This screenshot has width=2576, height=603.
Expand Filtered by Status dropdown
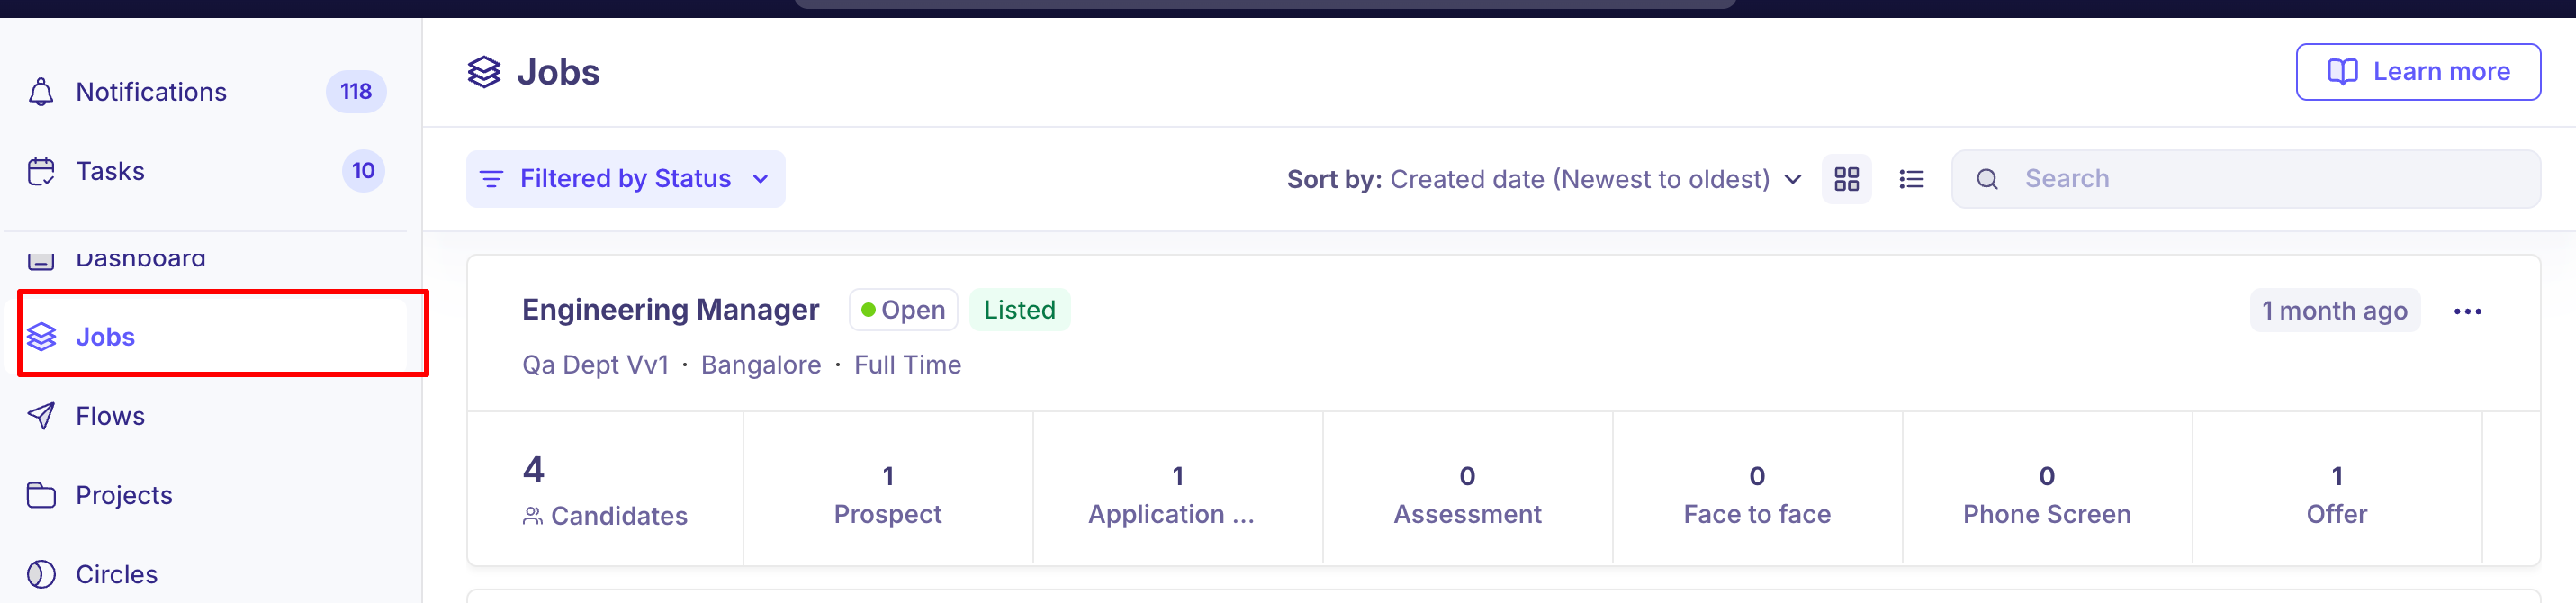tap(626, 179)
